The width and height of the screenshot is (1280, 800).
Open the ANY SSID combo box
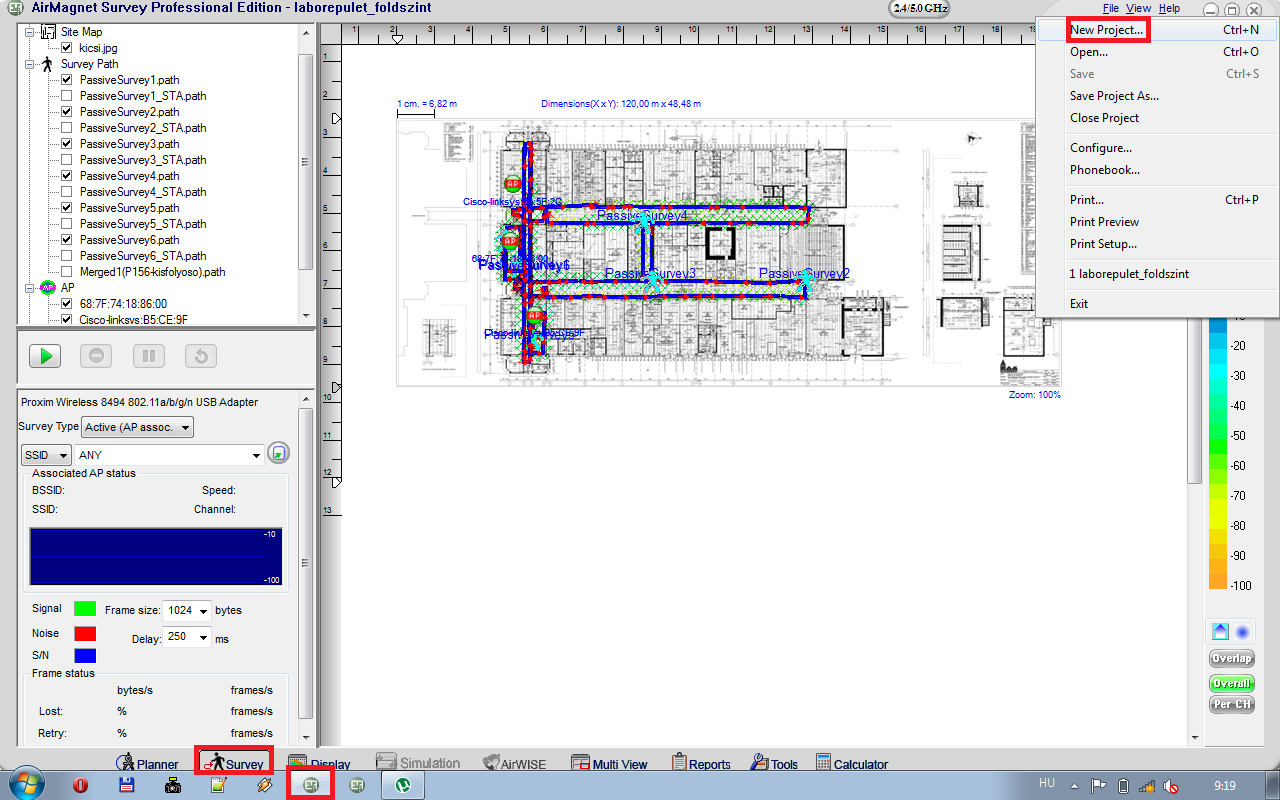pyautogui.click(x=169, y=455)
